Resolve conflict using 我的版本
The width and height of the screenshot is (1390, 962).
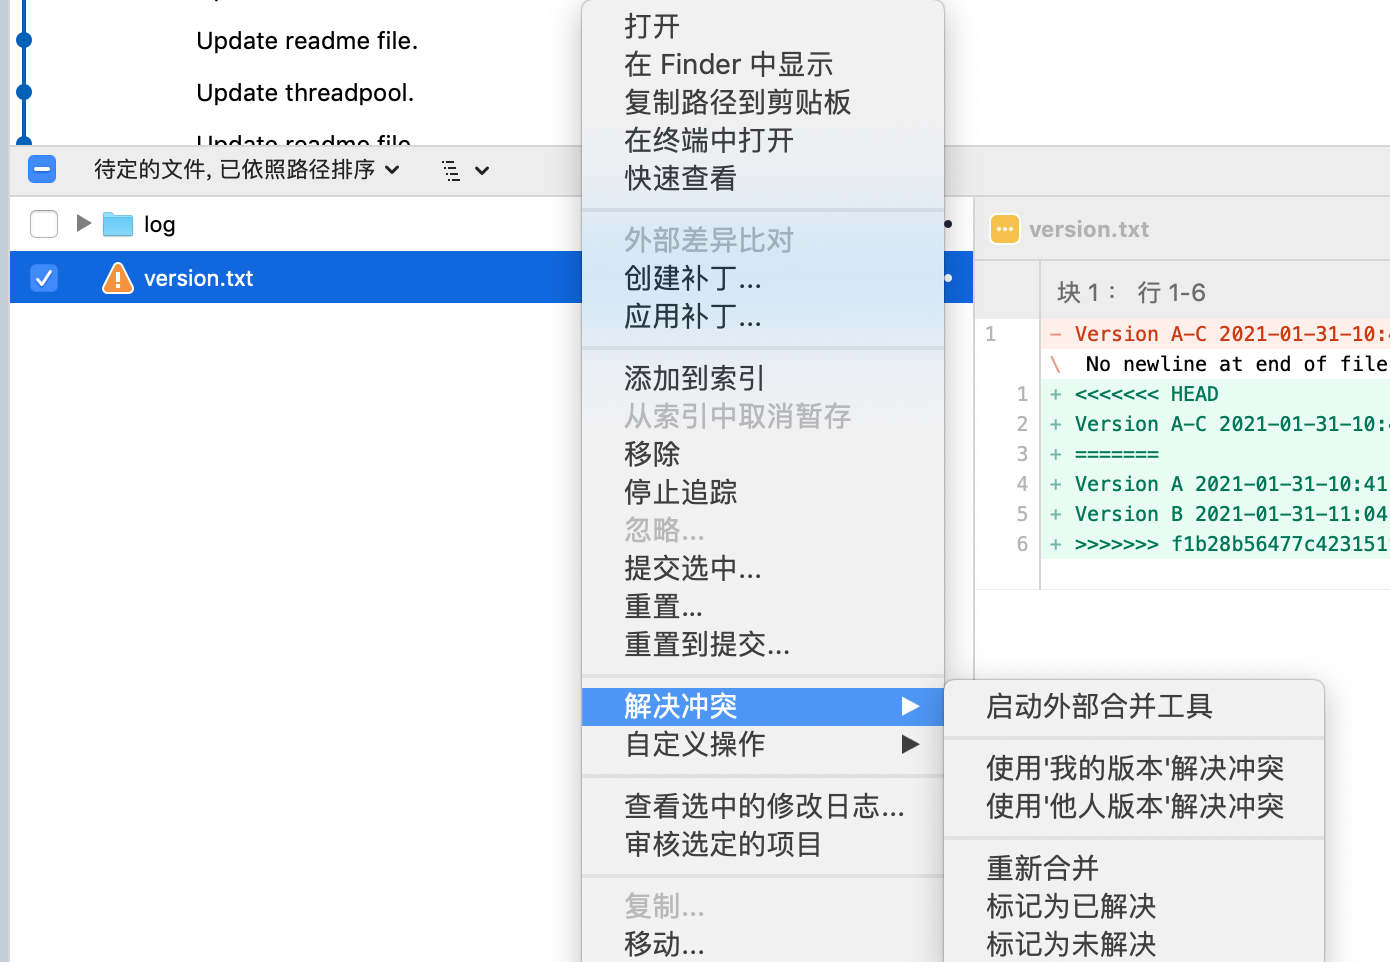click(1135, 768)
